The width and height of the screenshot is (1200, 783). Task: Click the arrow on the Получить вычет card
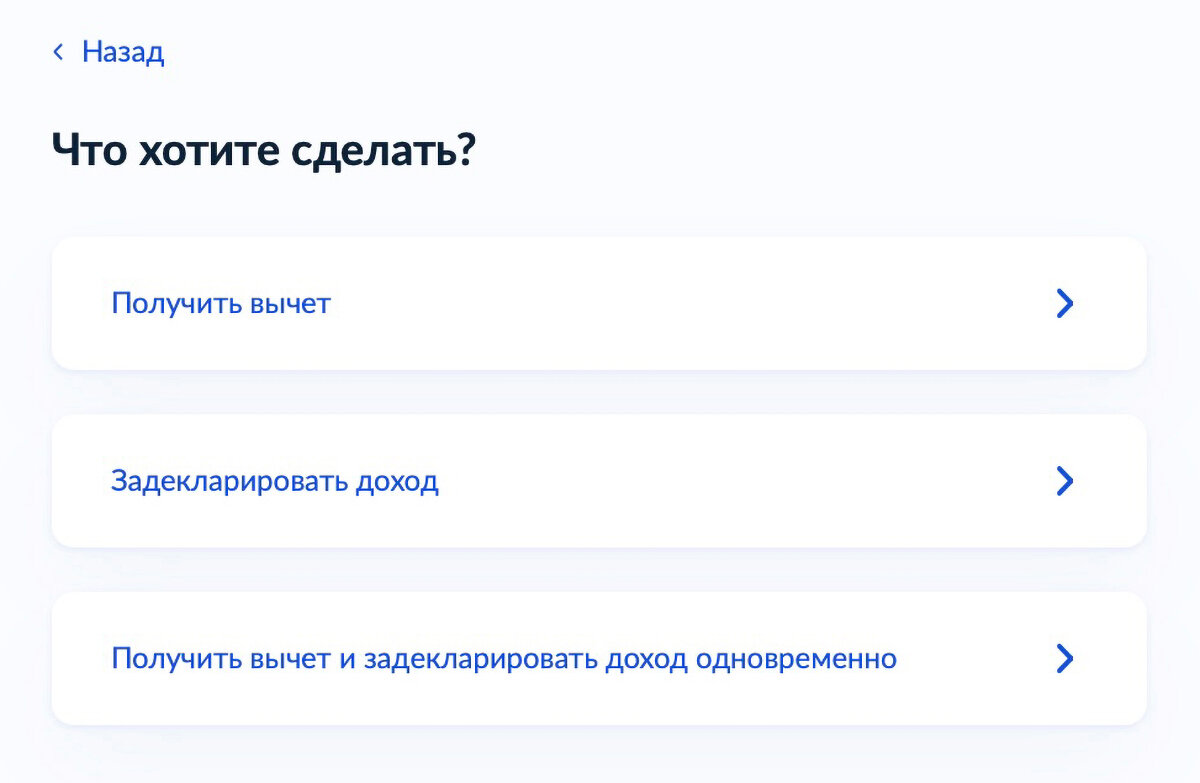[x=1065, y=303]
